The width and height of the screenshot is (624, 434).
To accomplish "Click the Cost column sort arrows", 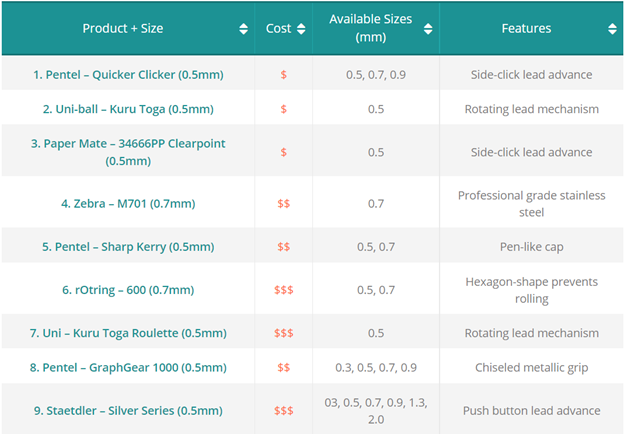I will pos(301,29).
